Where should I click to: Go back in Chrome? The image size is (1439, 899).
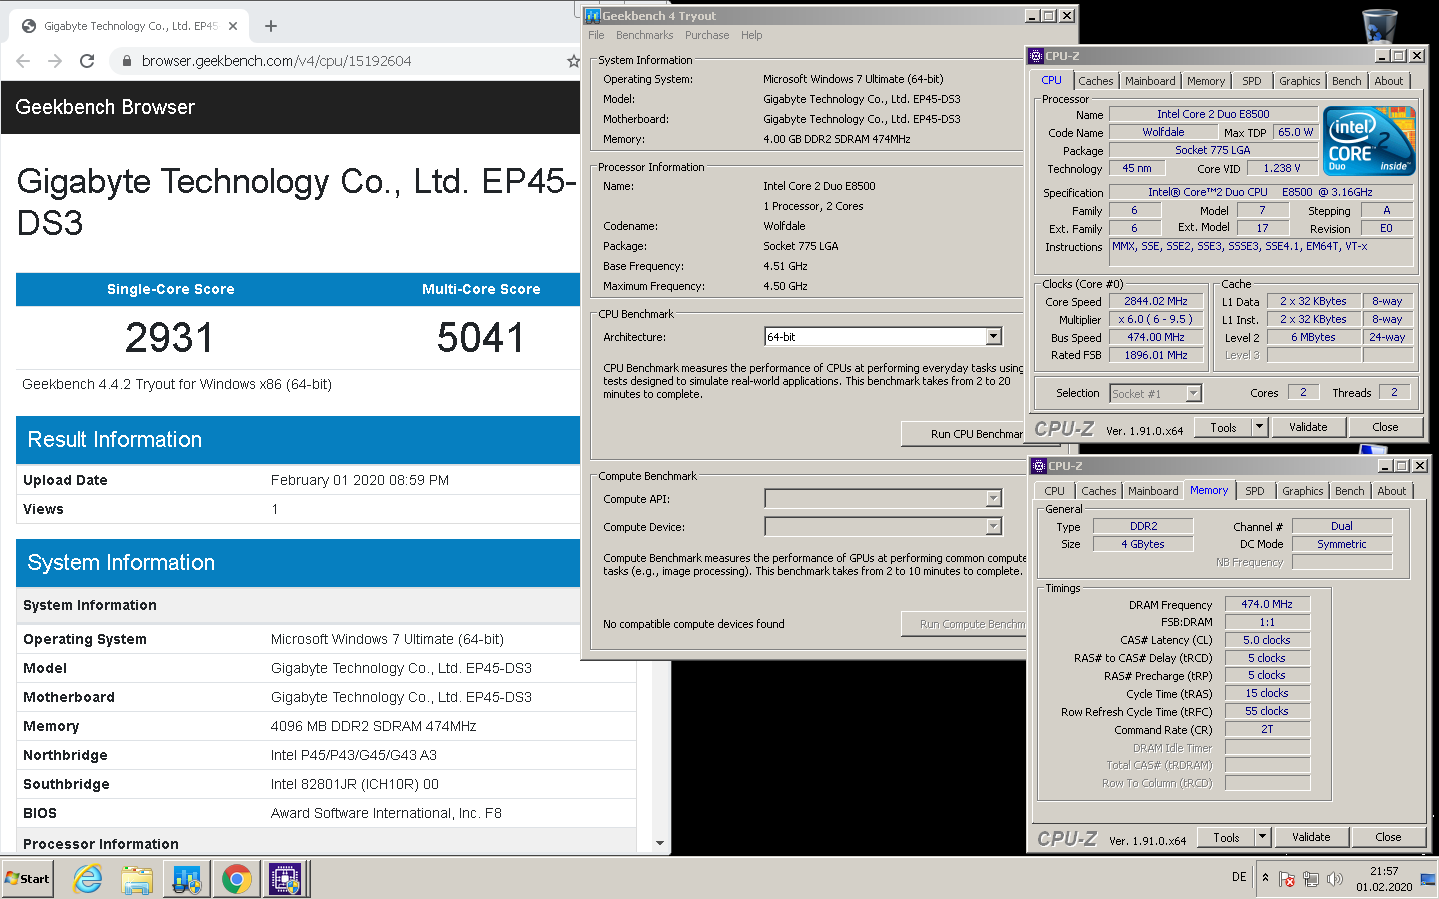23,61
